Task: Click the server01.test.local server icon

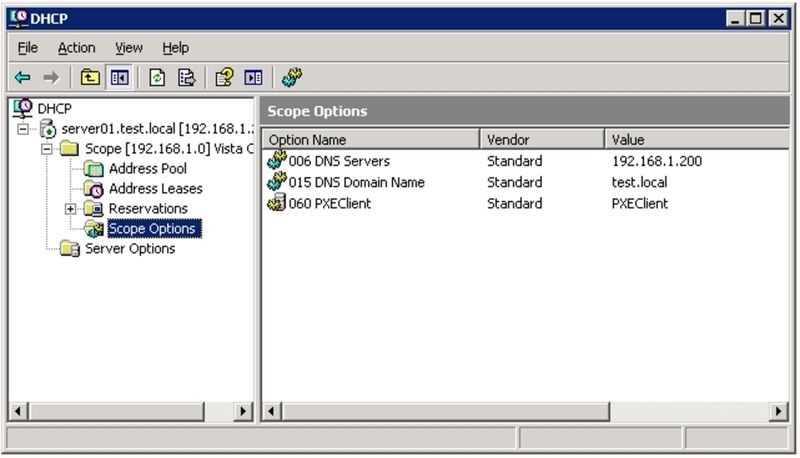Action: click(x=48, y=129)
